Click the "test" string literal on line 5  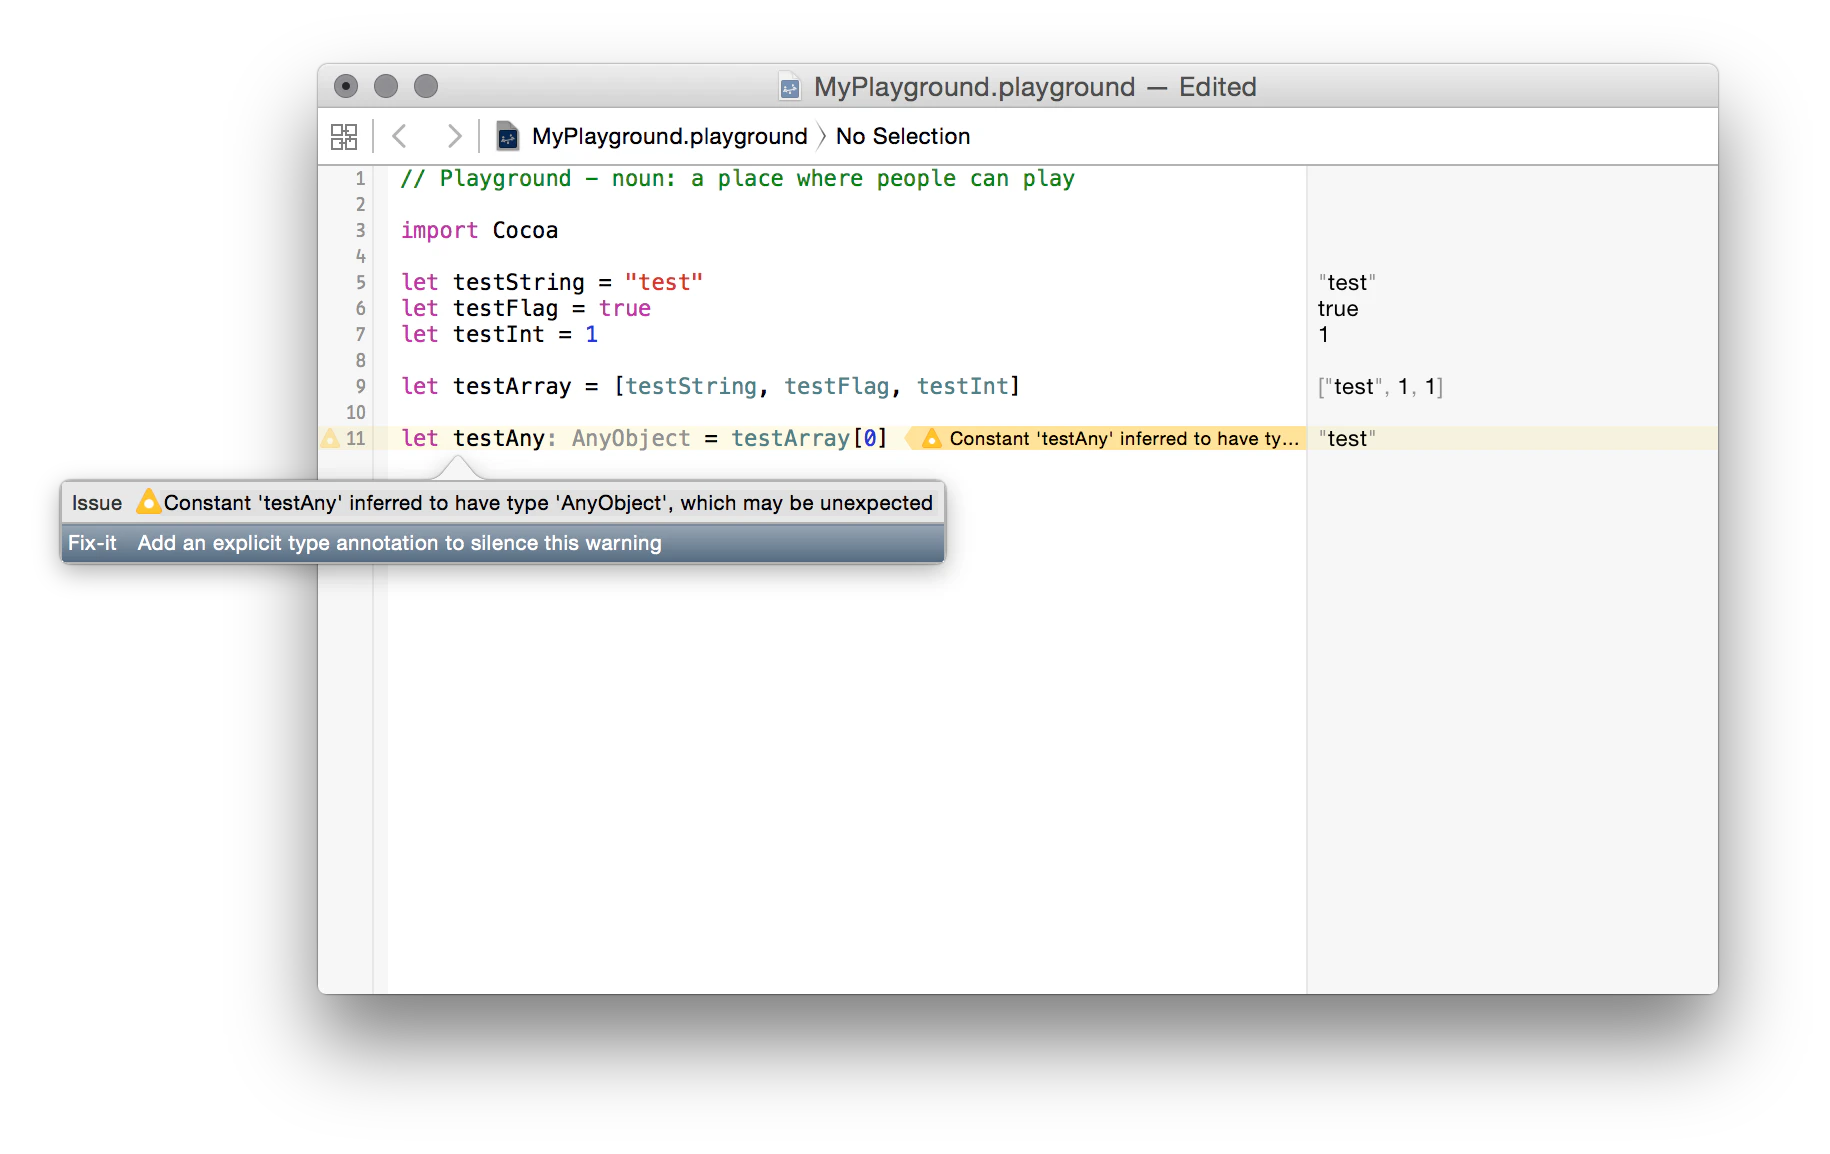(x=664, y=283)
